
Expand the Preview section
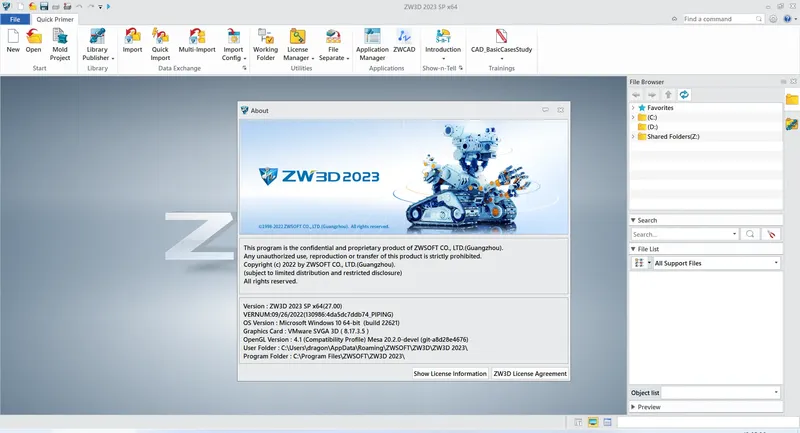coord(633,407)
